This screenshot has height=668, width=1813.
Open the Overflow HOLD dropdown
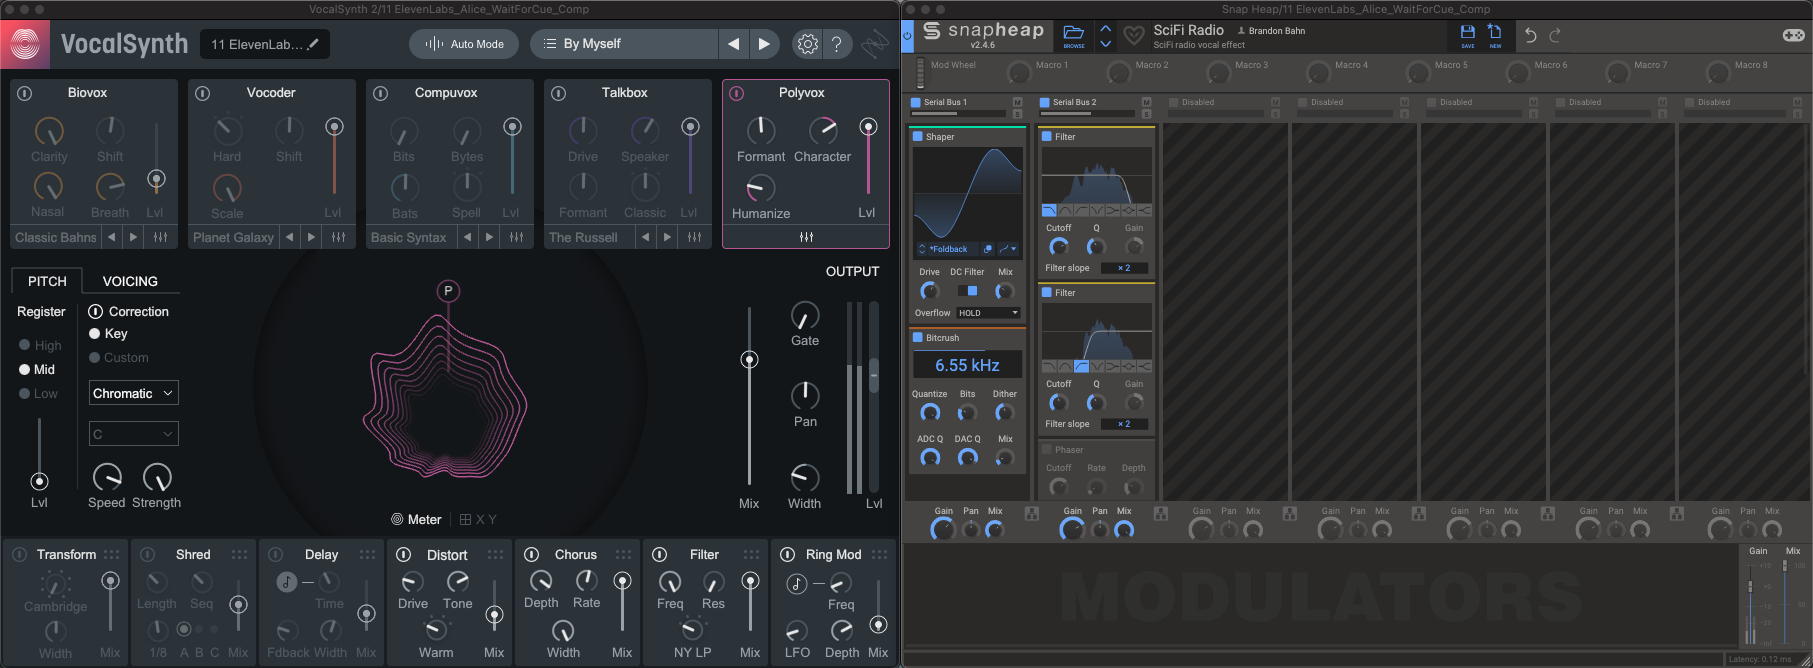(988, 313)
